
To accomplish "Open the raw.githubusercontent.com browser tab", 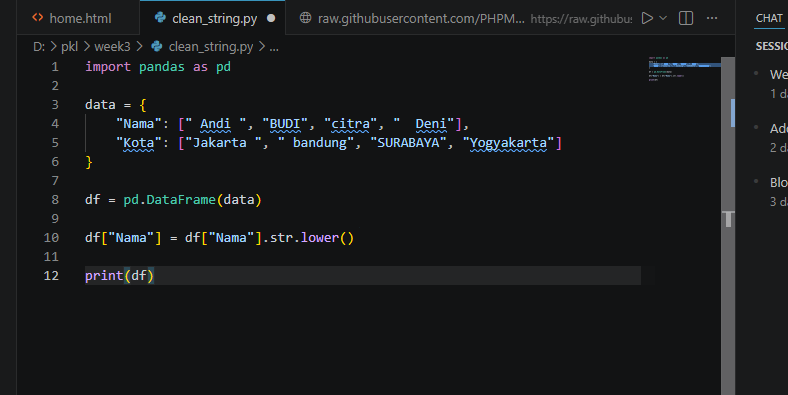I will tap(421, 19).
